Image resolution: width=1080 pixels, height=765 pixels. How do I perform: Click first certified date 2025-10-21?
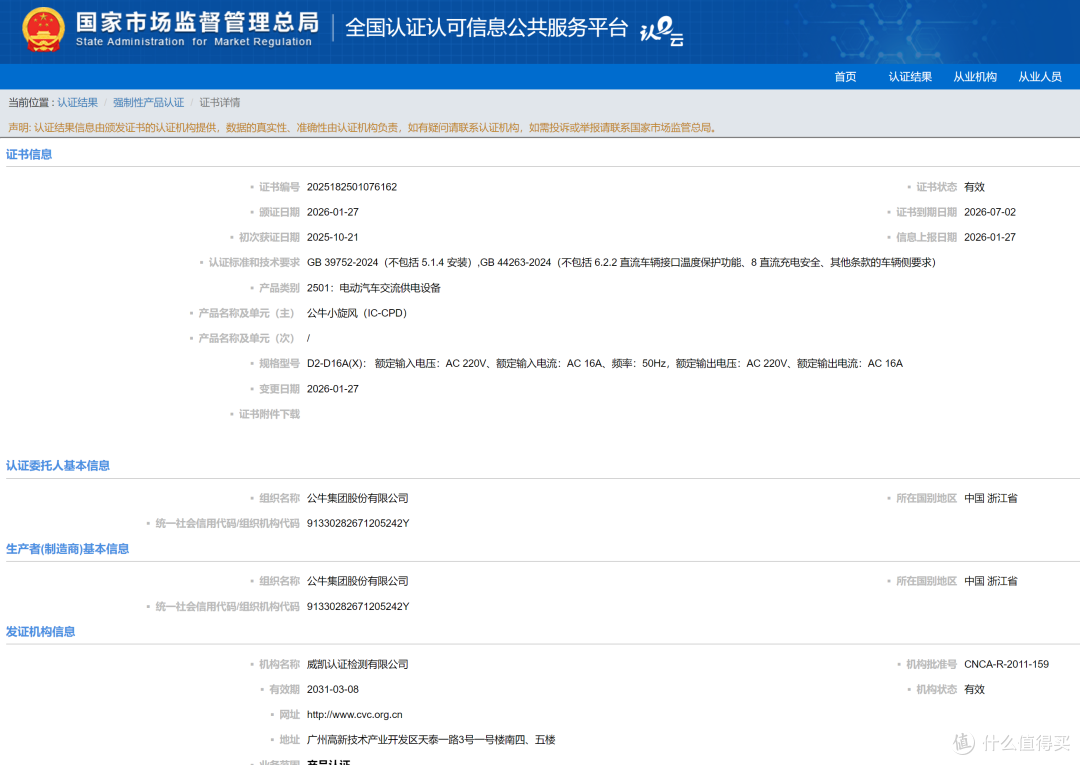coord(333,238)
